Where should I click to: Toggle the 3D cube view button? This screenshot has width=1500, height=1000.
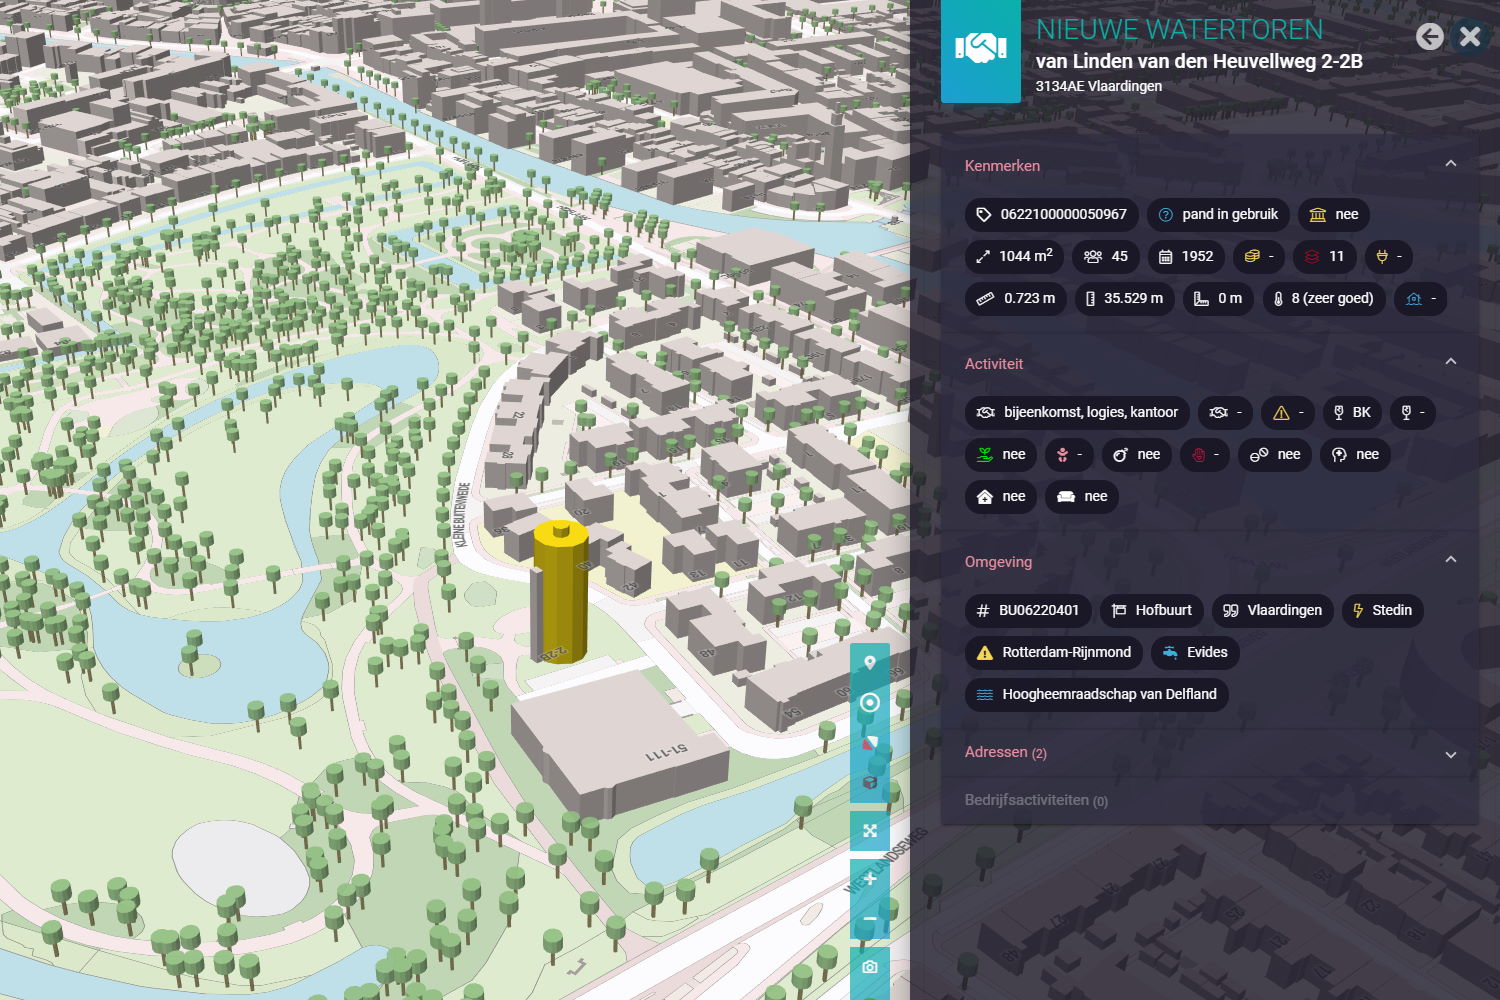click(x=870, y=782)
